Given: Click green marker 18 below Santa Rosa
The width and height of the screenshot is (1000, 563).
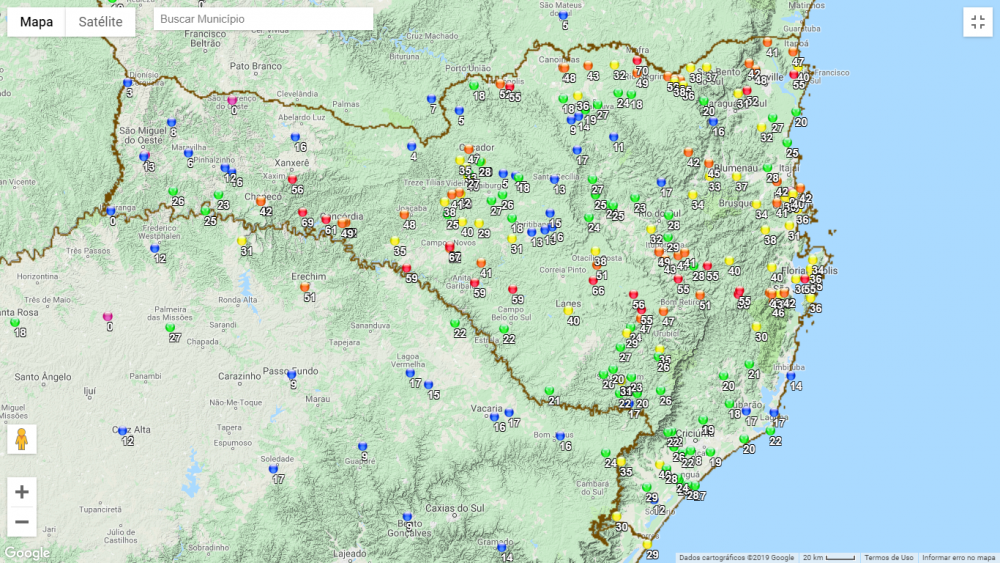Looking at the screenshot, I should click(x=16, y=322).
